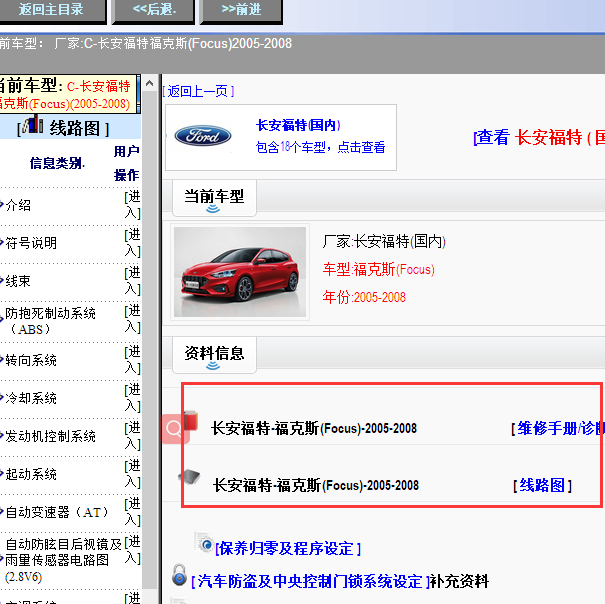Enter the 发动机控制系统 category
Viewport: 605px width, 604px height.
[132, 436]
